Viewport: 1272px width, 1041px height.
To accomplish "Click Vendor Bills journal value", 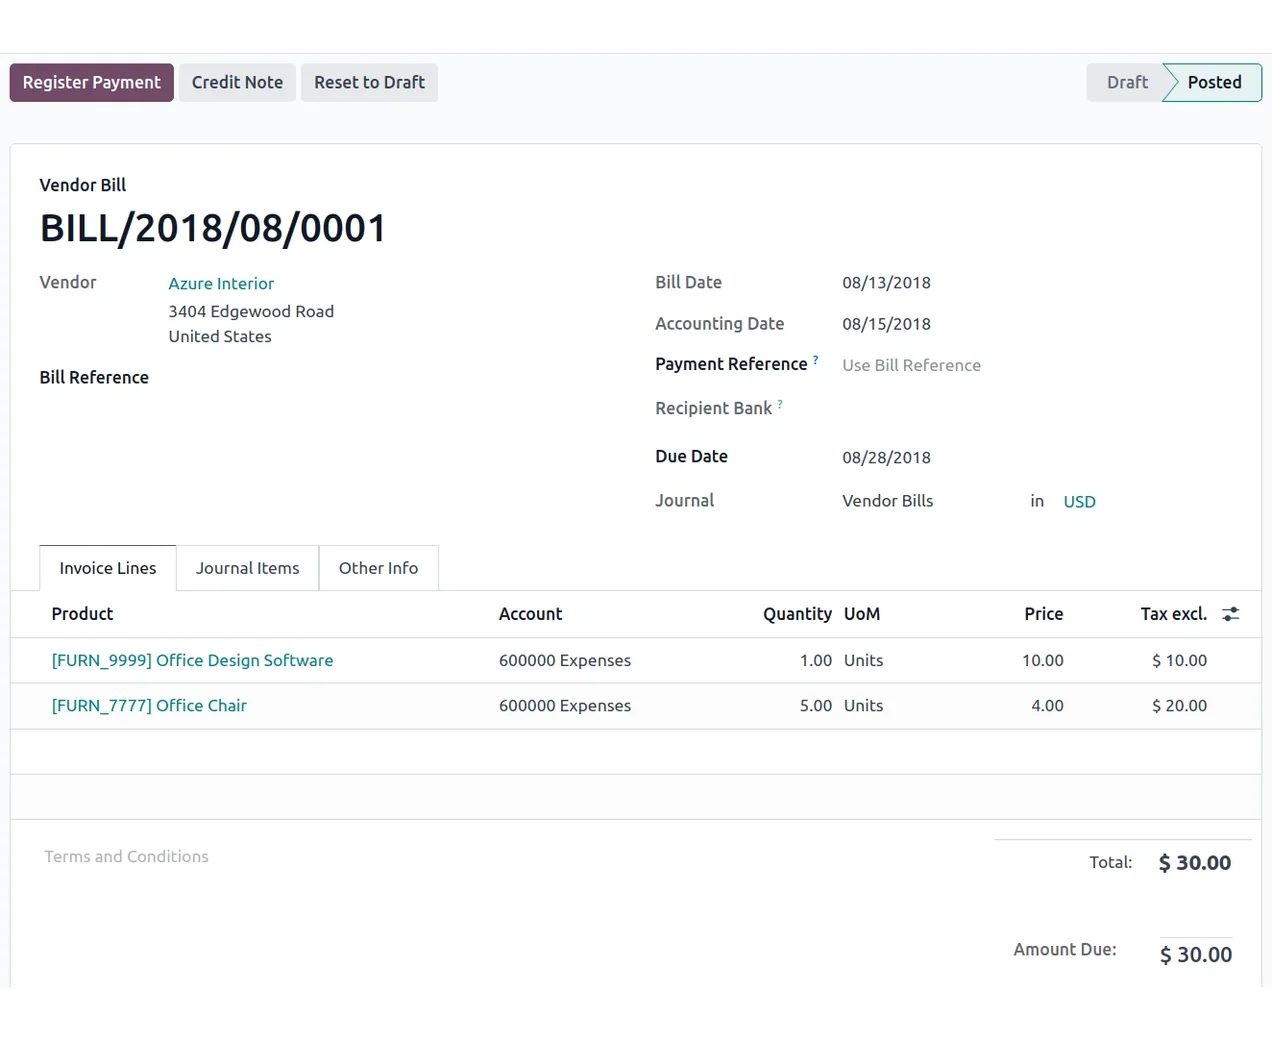I will click(887, 501).
